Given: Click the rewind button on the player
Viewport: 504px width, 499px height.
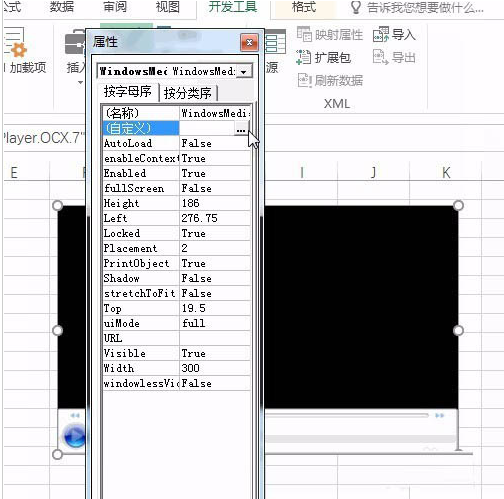Looking at the screenshot, I should (75, 415).
